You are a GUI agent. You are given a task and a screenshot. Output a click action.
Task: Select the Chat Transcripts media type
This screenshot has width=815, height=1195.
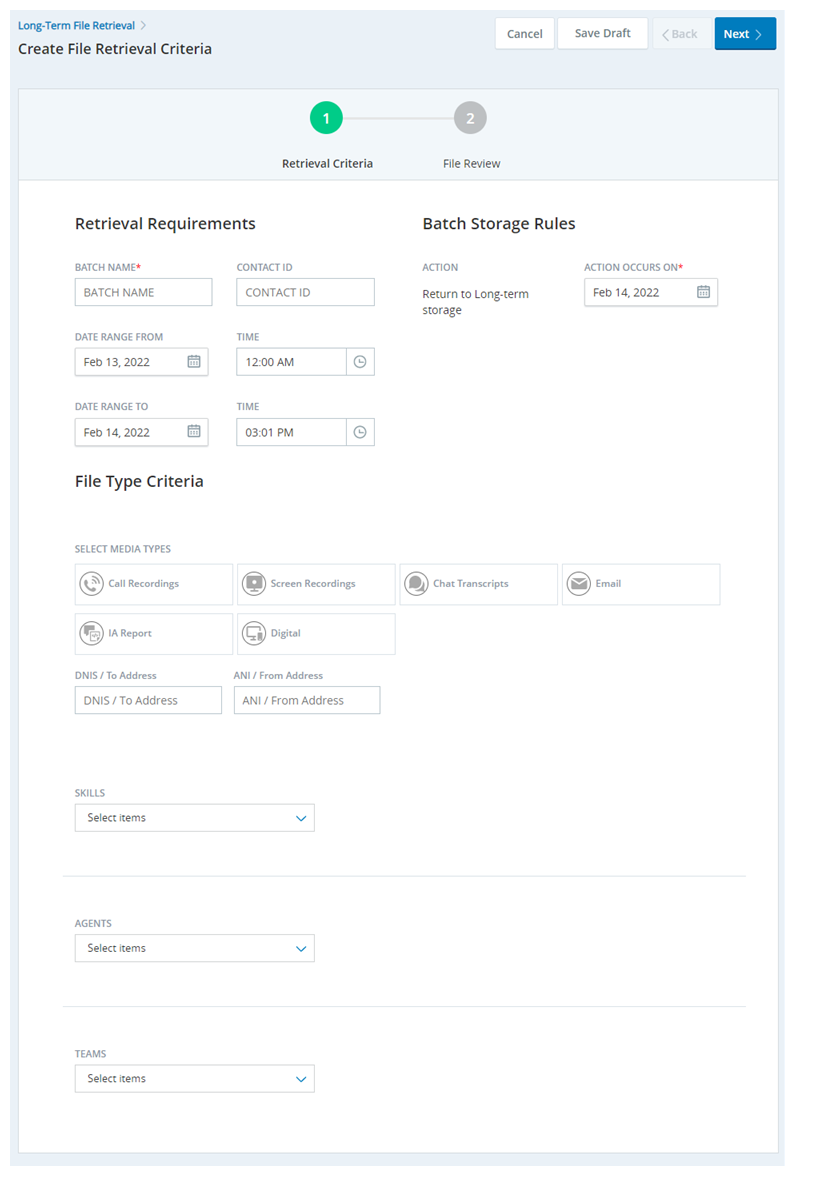click(x=478, y=585)
